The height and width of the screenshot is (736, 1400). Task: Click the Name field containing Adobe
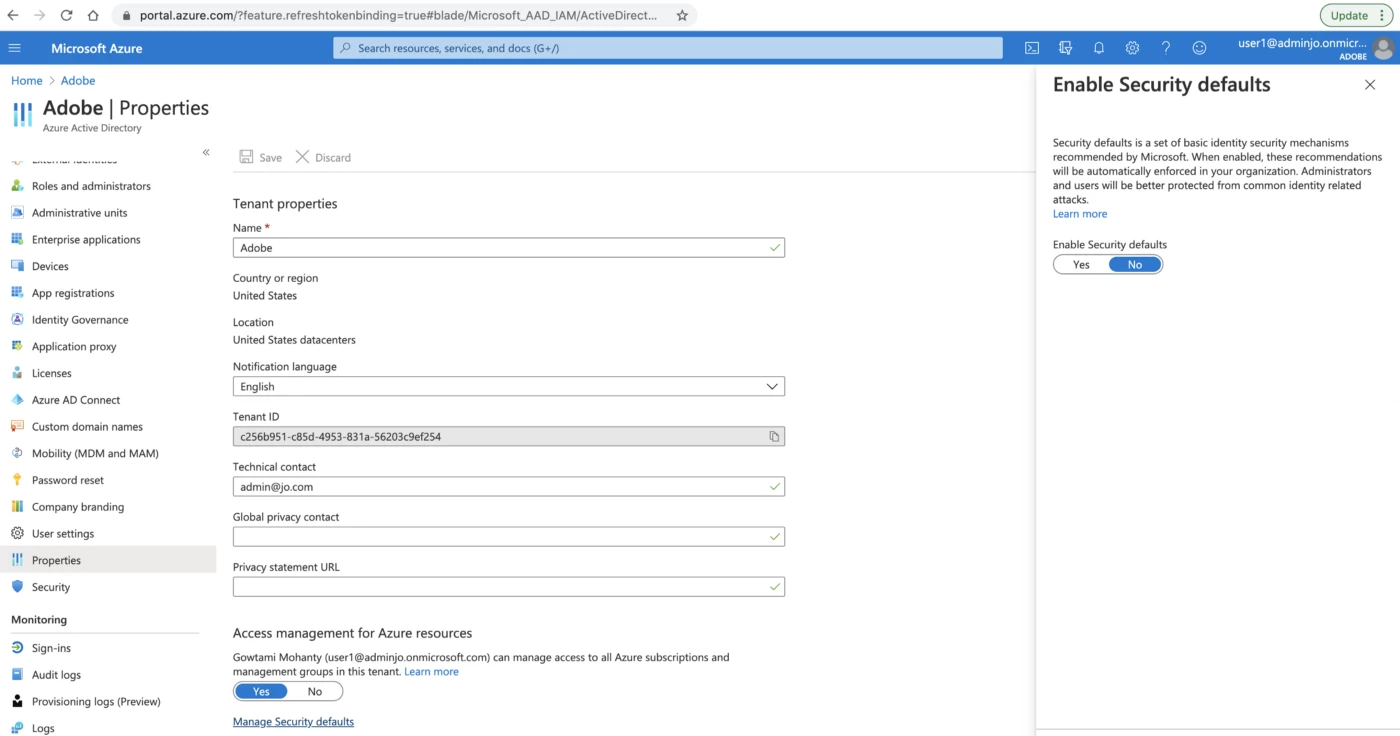tap(509, 248)
